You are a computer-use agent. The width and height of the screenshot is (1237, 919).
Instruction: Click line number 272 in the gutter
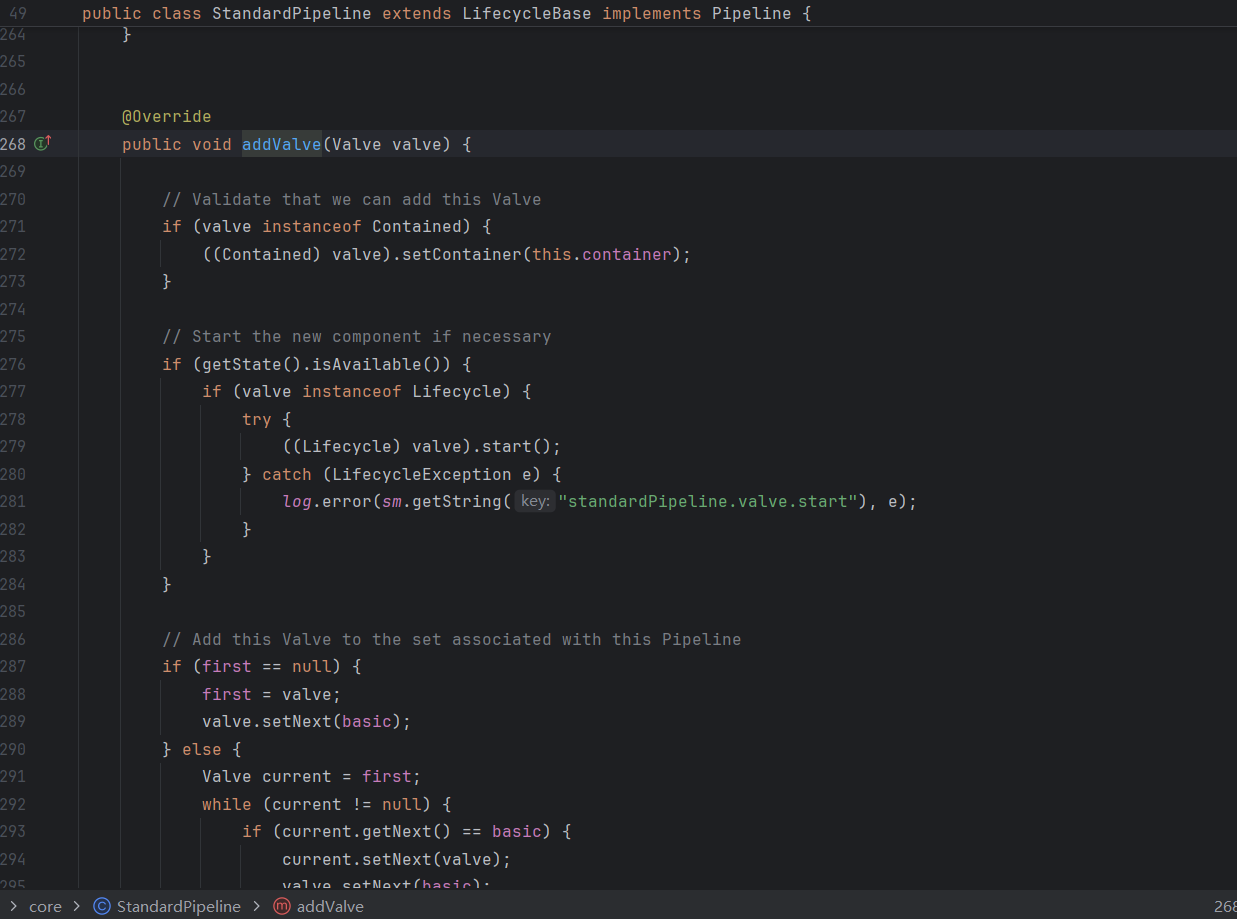pos(14,254)
